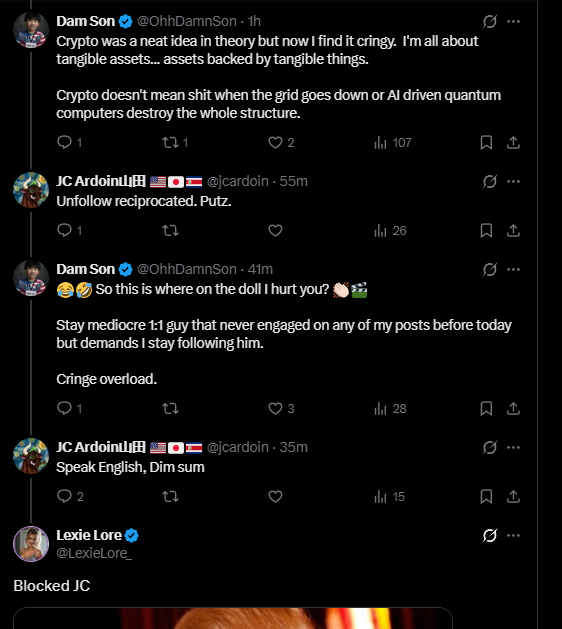Ask Grok about the 'Cringe overload' tweet
This screenshot has height=629, width=562.
[x=490, y=269]
